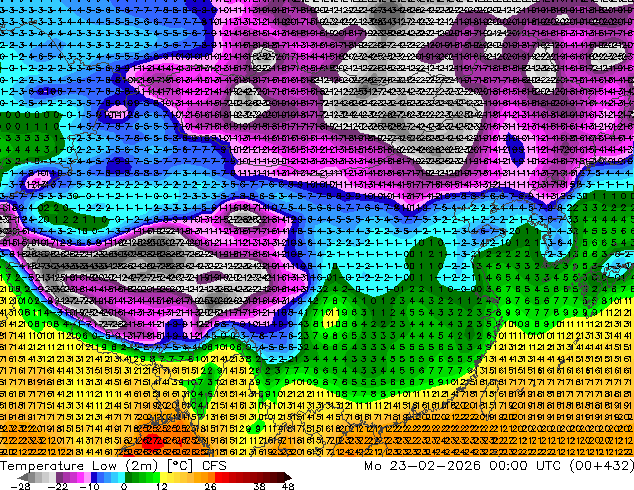The image size is (634, 490).
Task: Click the "CFS" model label
Action: click(214, 466)
